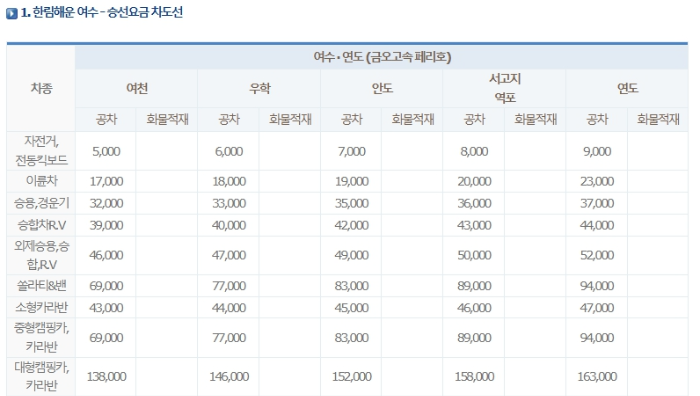Click the 33,000 fare for 승용,경운기
The height and width of the screenshot is (396, 700).
click(x=229, y=203)
